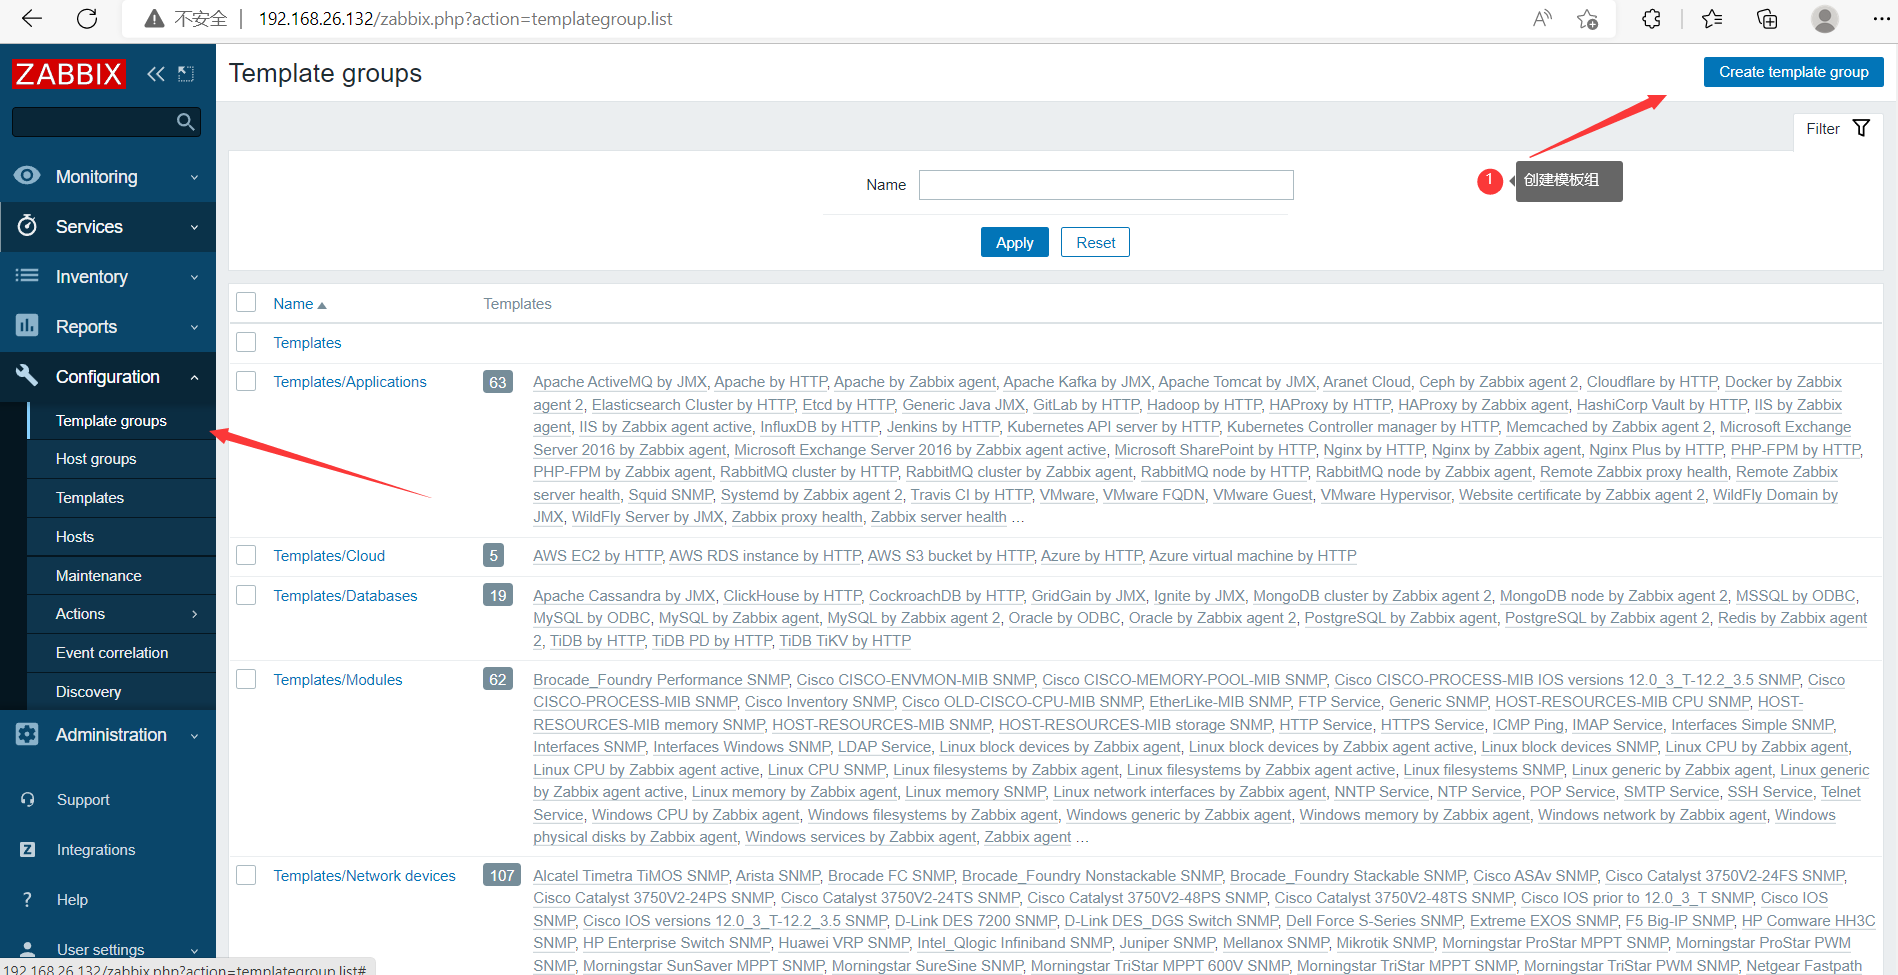Image resolution: width=1898 pixels, height=975 pixels.
Task: Open Templates/Modules group link
Action: (x=338, y=680)
